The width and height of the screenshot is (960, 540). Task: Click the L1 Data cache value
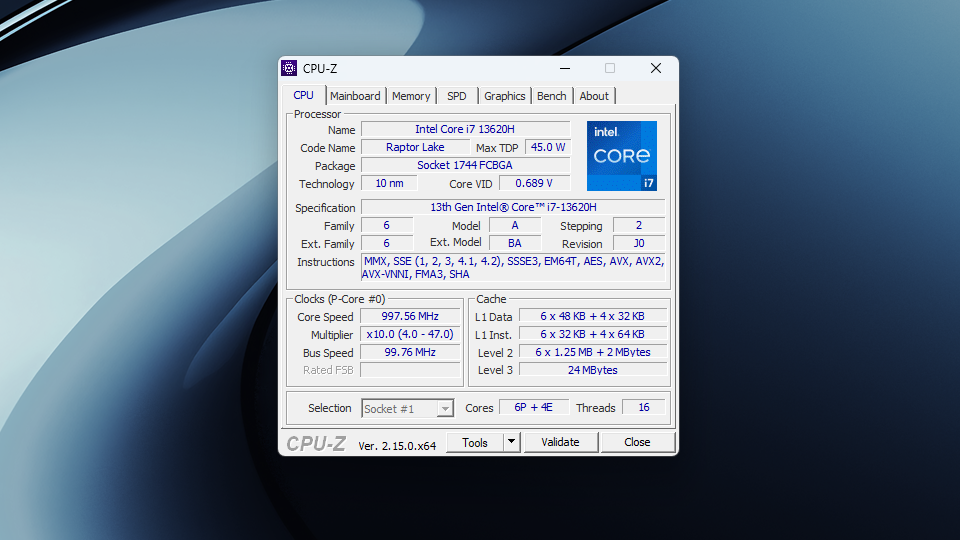coord(593,316)
